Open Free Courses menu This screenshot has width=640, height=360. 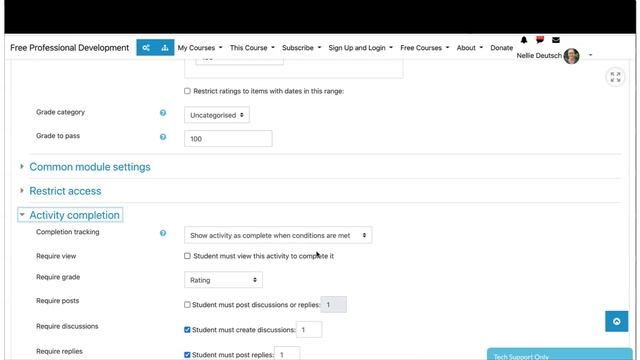pyautogui.click(x=425, y=48)
